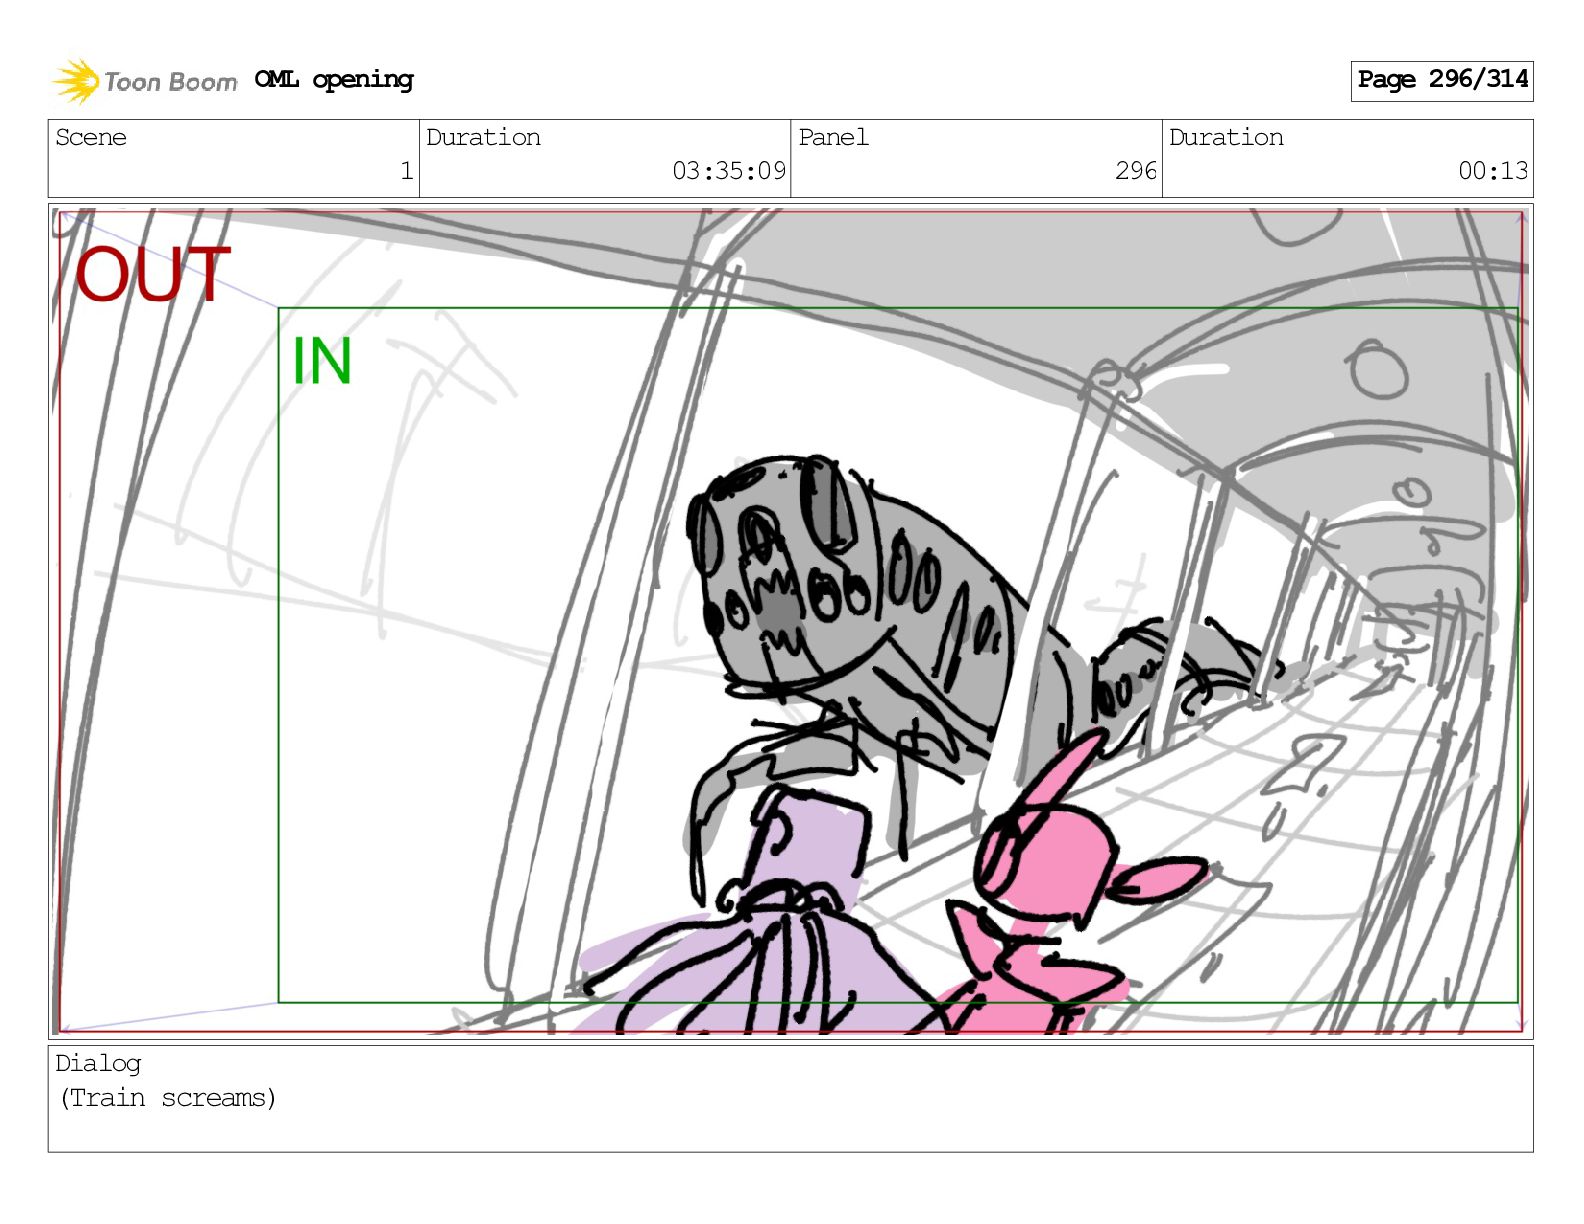
Task: Click the panel duration 00:13
Action: [1493, 171]
